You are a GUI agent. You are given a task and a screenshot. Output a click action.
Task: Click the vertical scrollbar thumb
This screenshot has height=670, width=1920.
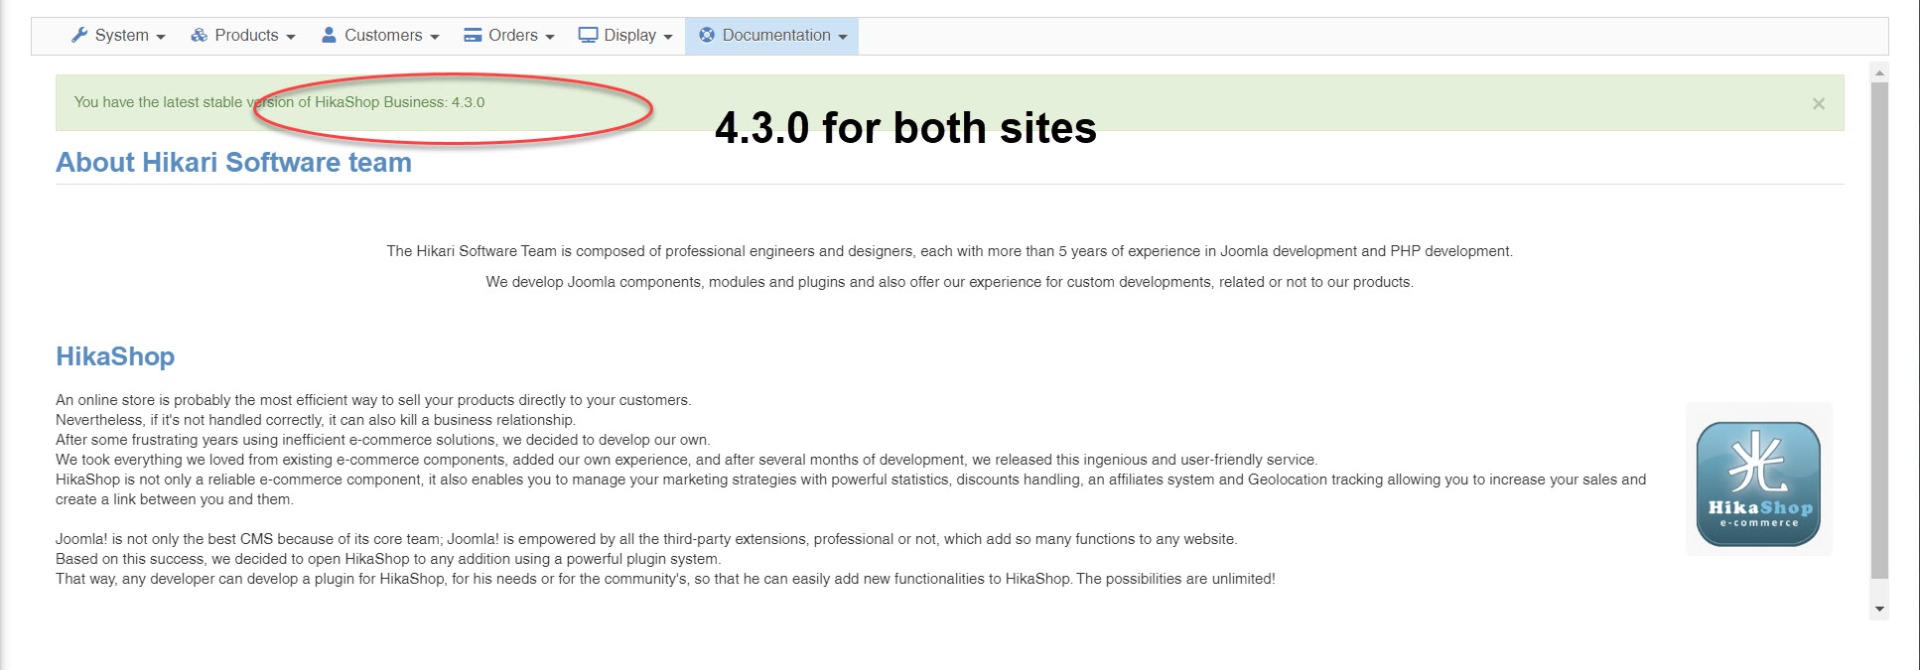tap(1879, 330)
